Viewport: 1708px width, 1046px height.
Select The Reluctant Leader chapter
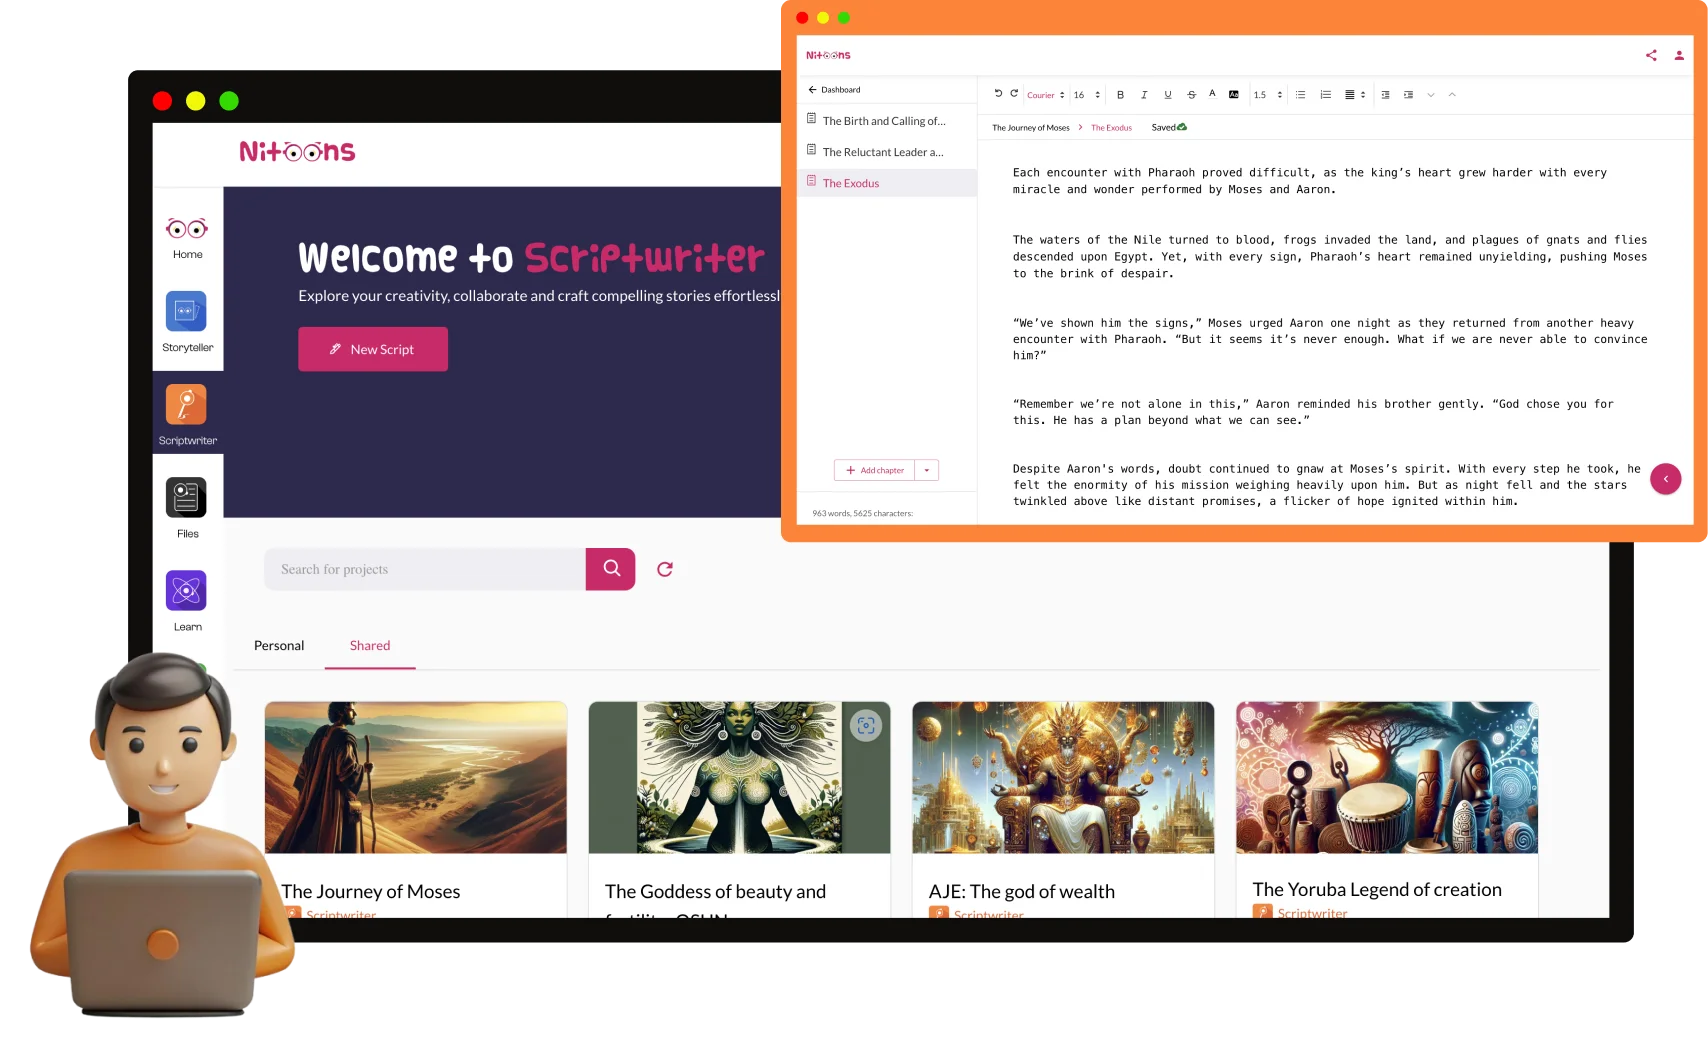pos(882,152)
